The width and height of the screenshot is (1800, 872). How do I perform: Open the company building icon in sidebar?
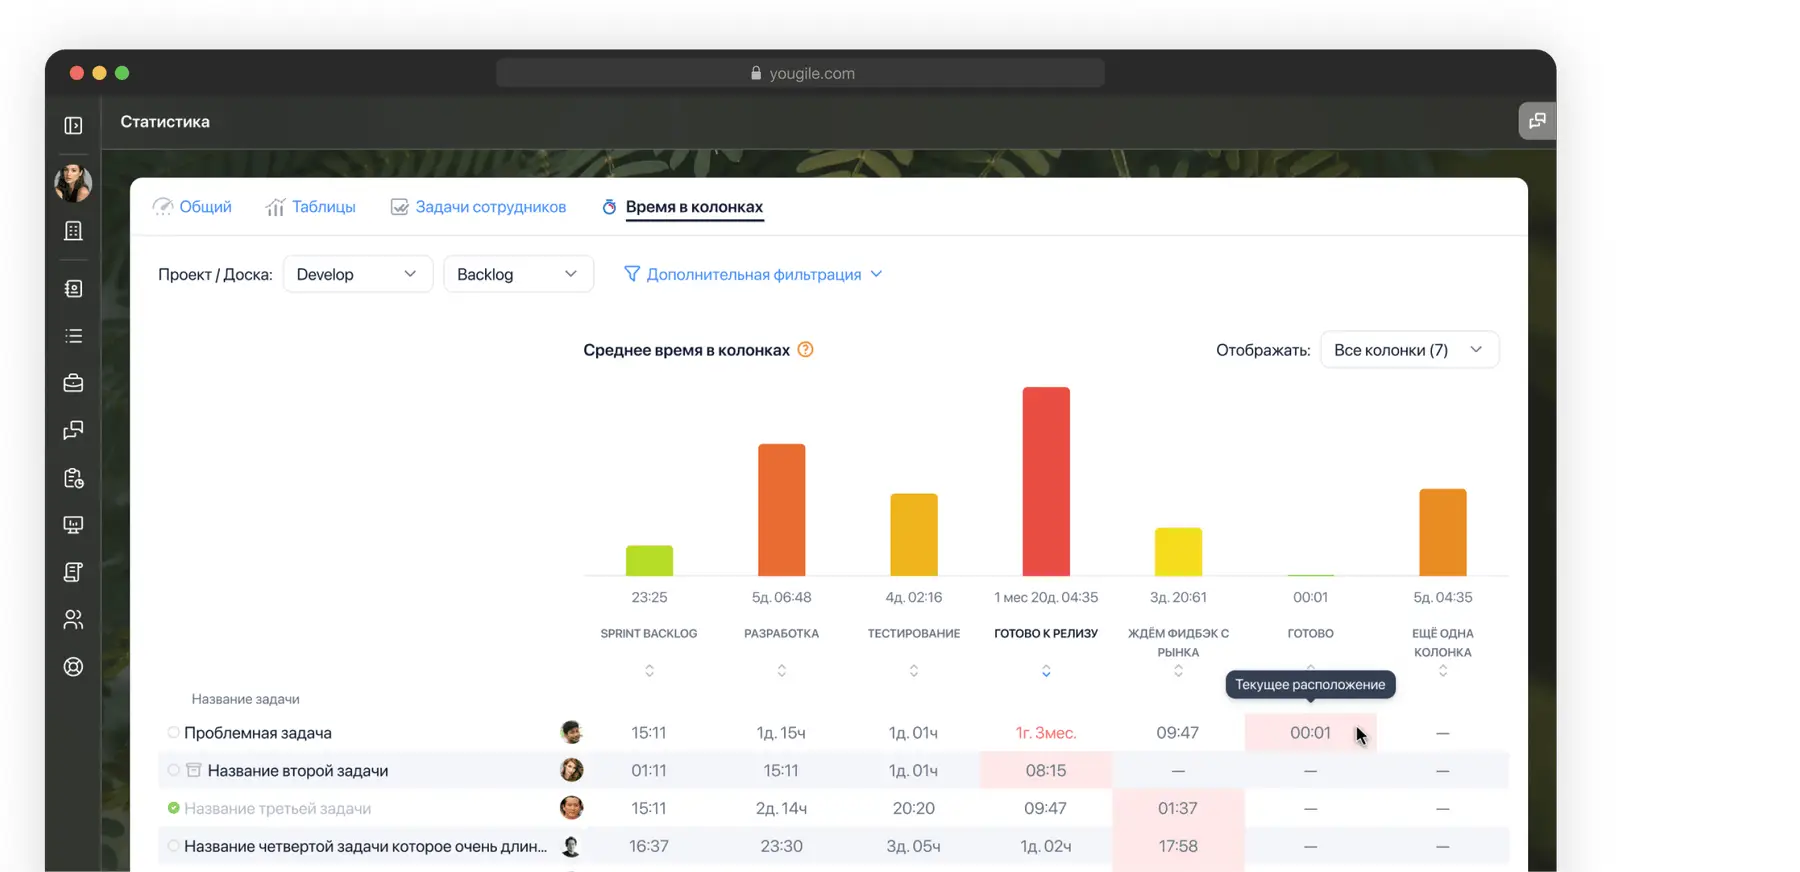click(x=73, y=231)
